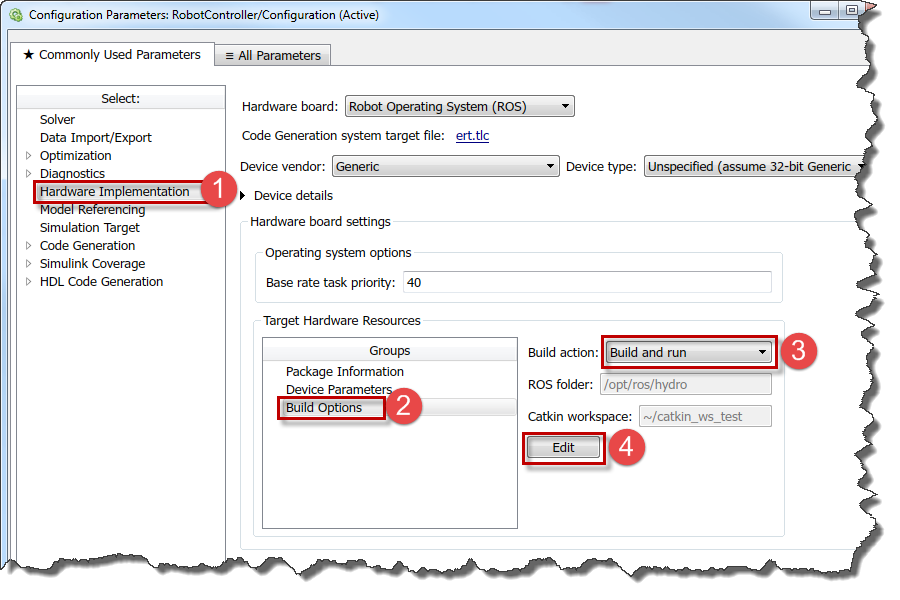900x600 pixels.
Task: Expand the Optimization tree node arrow
Action: pyautogui.click(x=29, y=156)
